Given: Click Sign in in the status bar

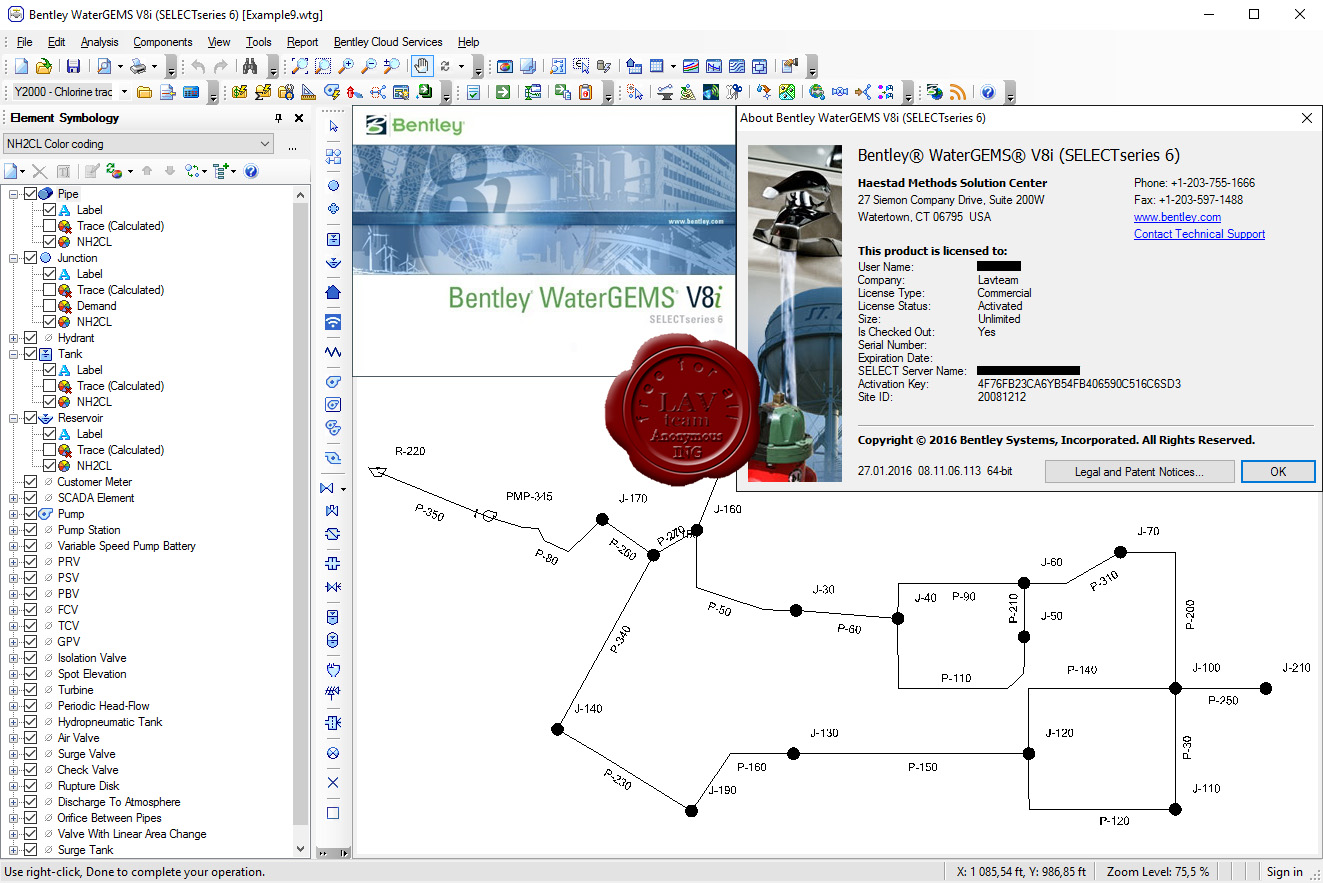Looking at the screenshot, I should coord(1284,872).
